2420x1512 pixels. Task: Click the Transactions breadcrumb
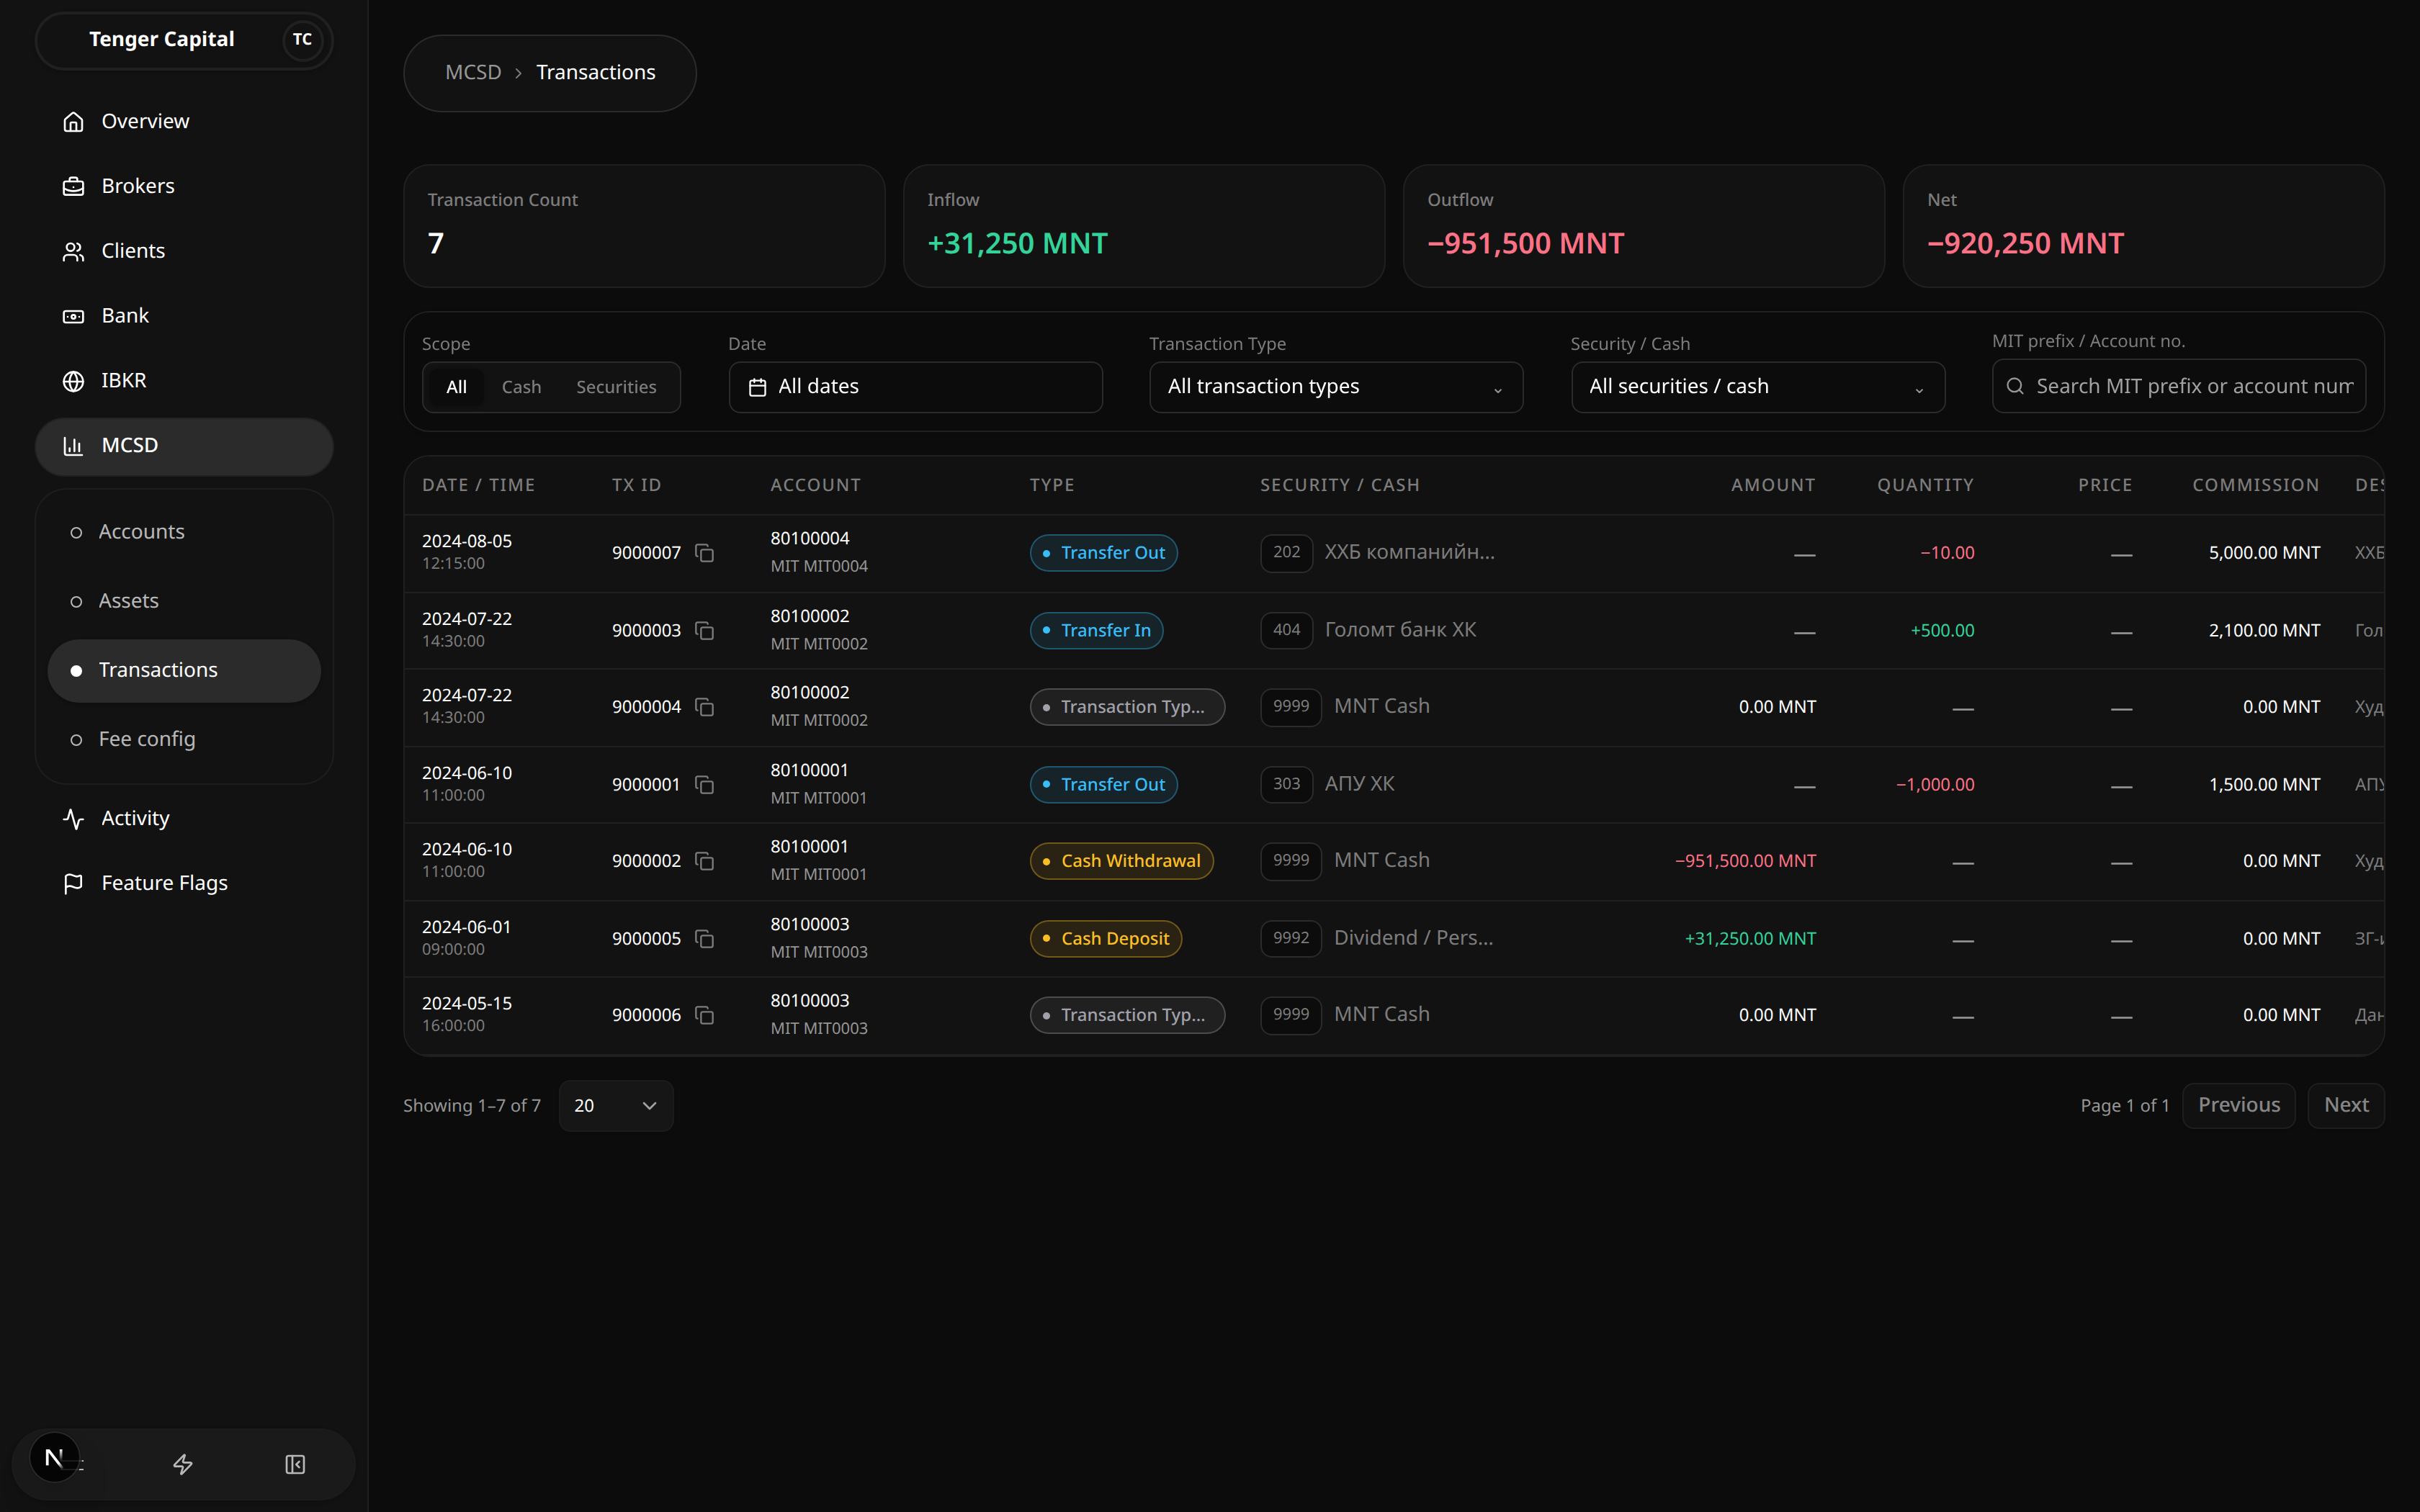tap(596, 73)
